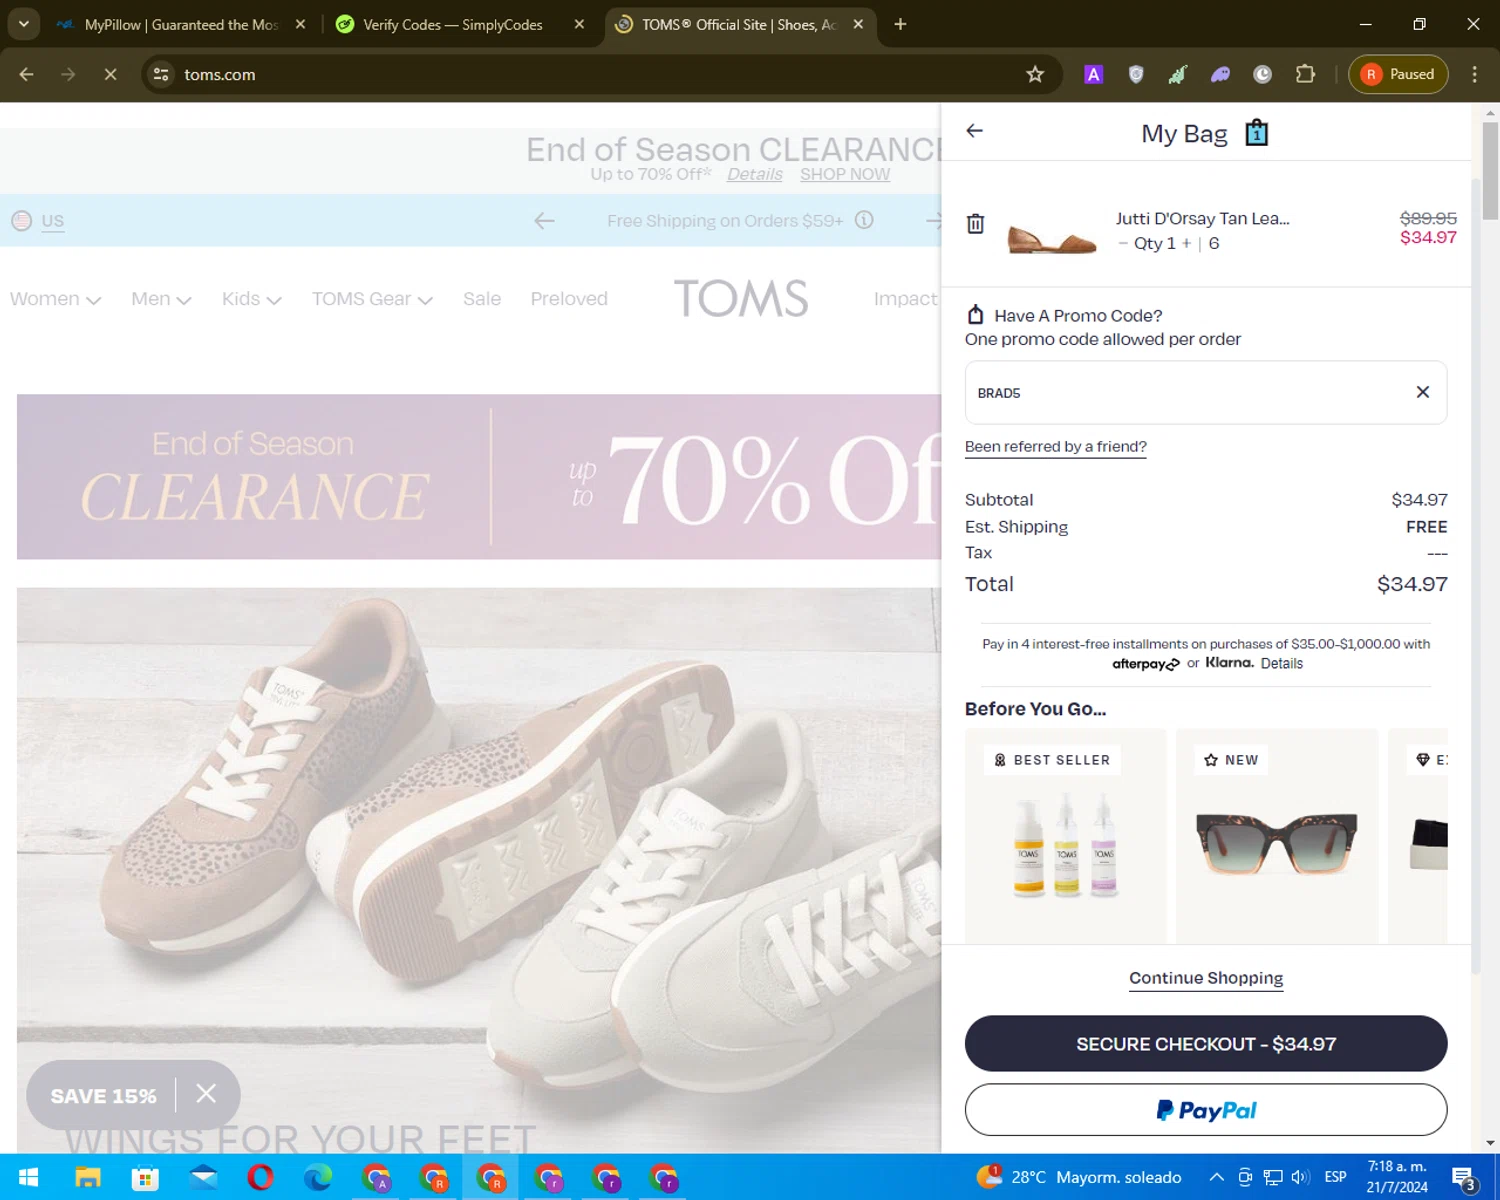Open Microsoft Store from taskbar

(x=145, y=1178)
